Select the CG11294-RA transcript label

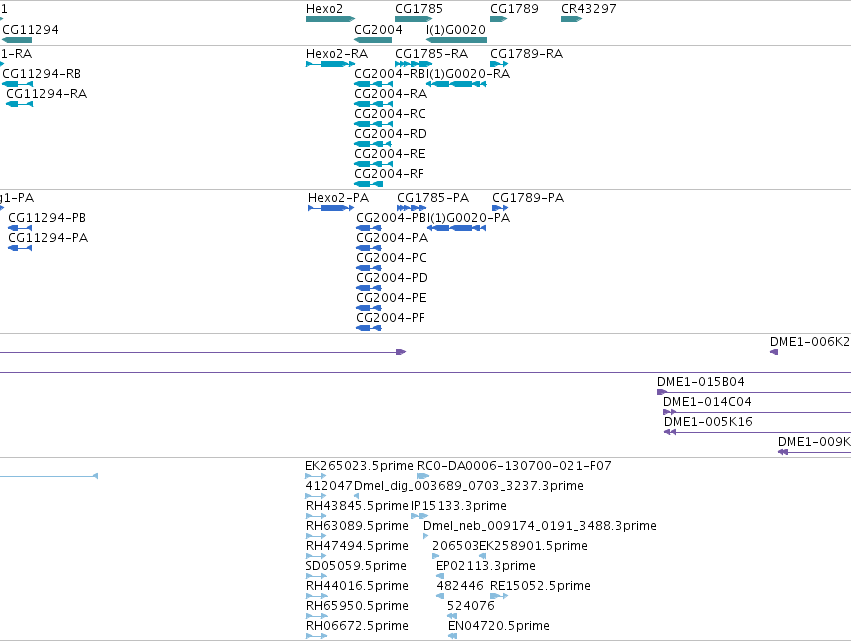point(47,93)
